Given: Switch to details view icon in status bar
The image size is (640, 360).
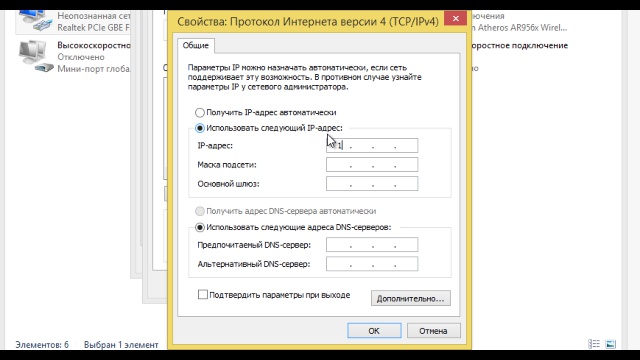Looking at the screenshot, I should tap(594, 344).
